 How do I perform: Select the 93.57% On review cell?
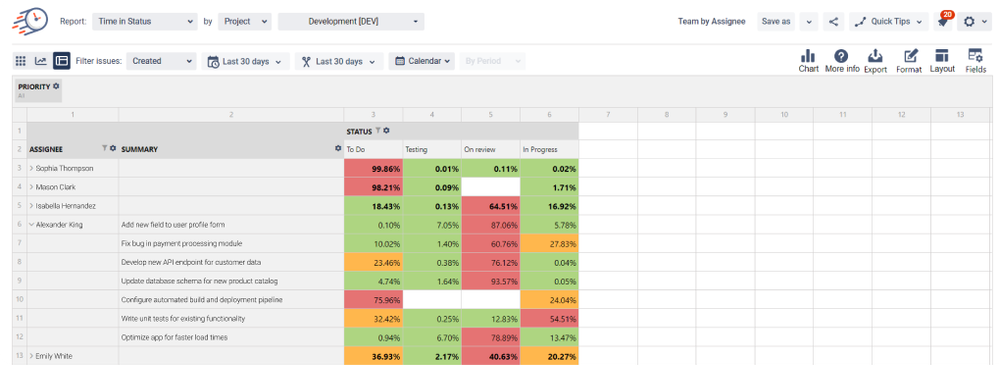[491, 281]
